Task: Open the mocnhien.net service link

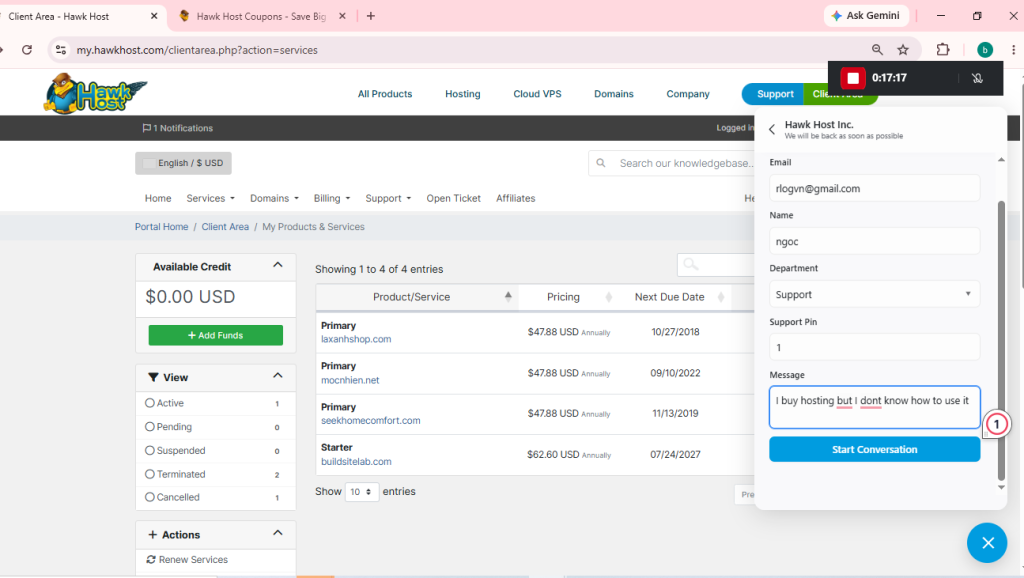Action: pos(350,380)
